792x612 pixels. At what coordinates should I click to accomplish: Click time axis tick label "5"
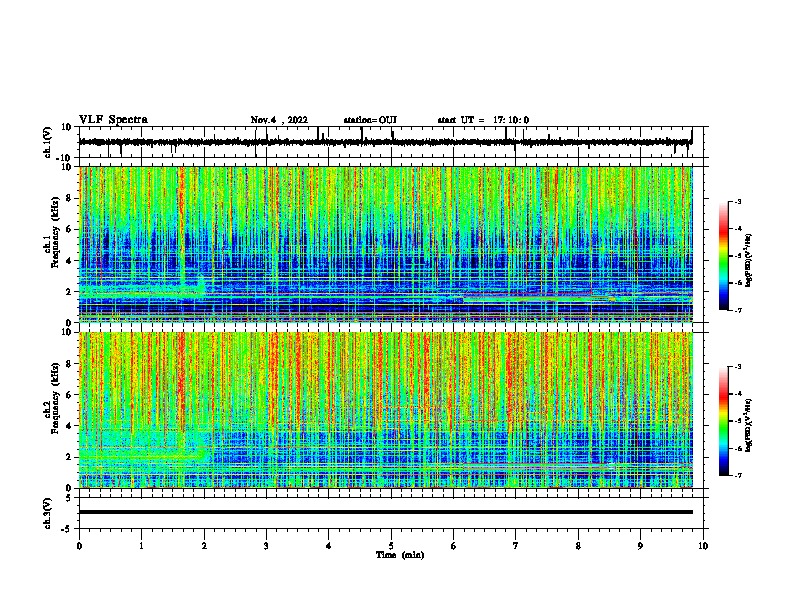tap(391, 546)
